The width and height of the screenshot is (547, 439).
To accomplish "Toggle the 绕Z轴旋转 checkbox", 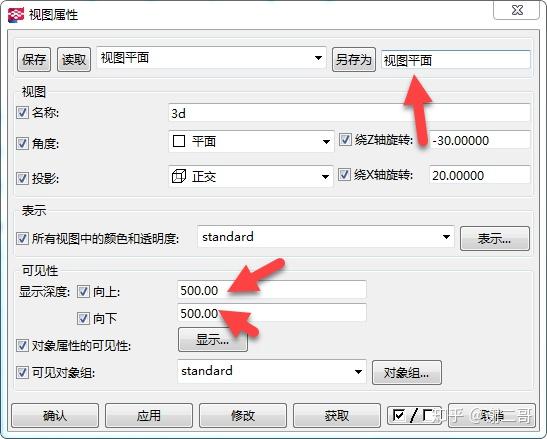I will point(345,139).
